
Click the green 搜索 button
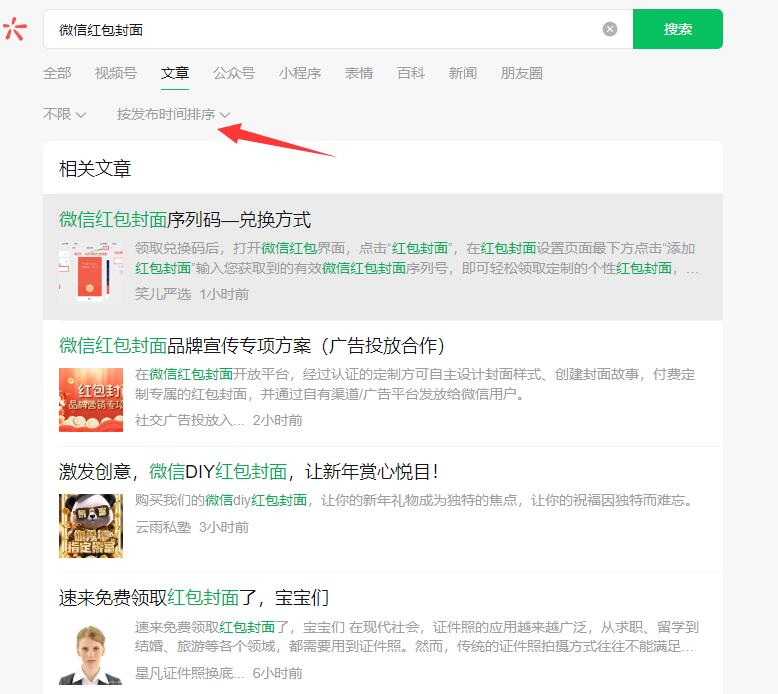(x=678, y=29)
